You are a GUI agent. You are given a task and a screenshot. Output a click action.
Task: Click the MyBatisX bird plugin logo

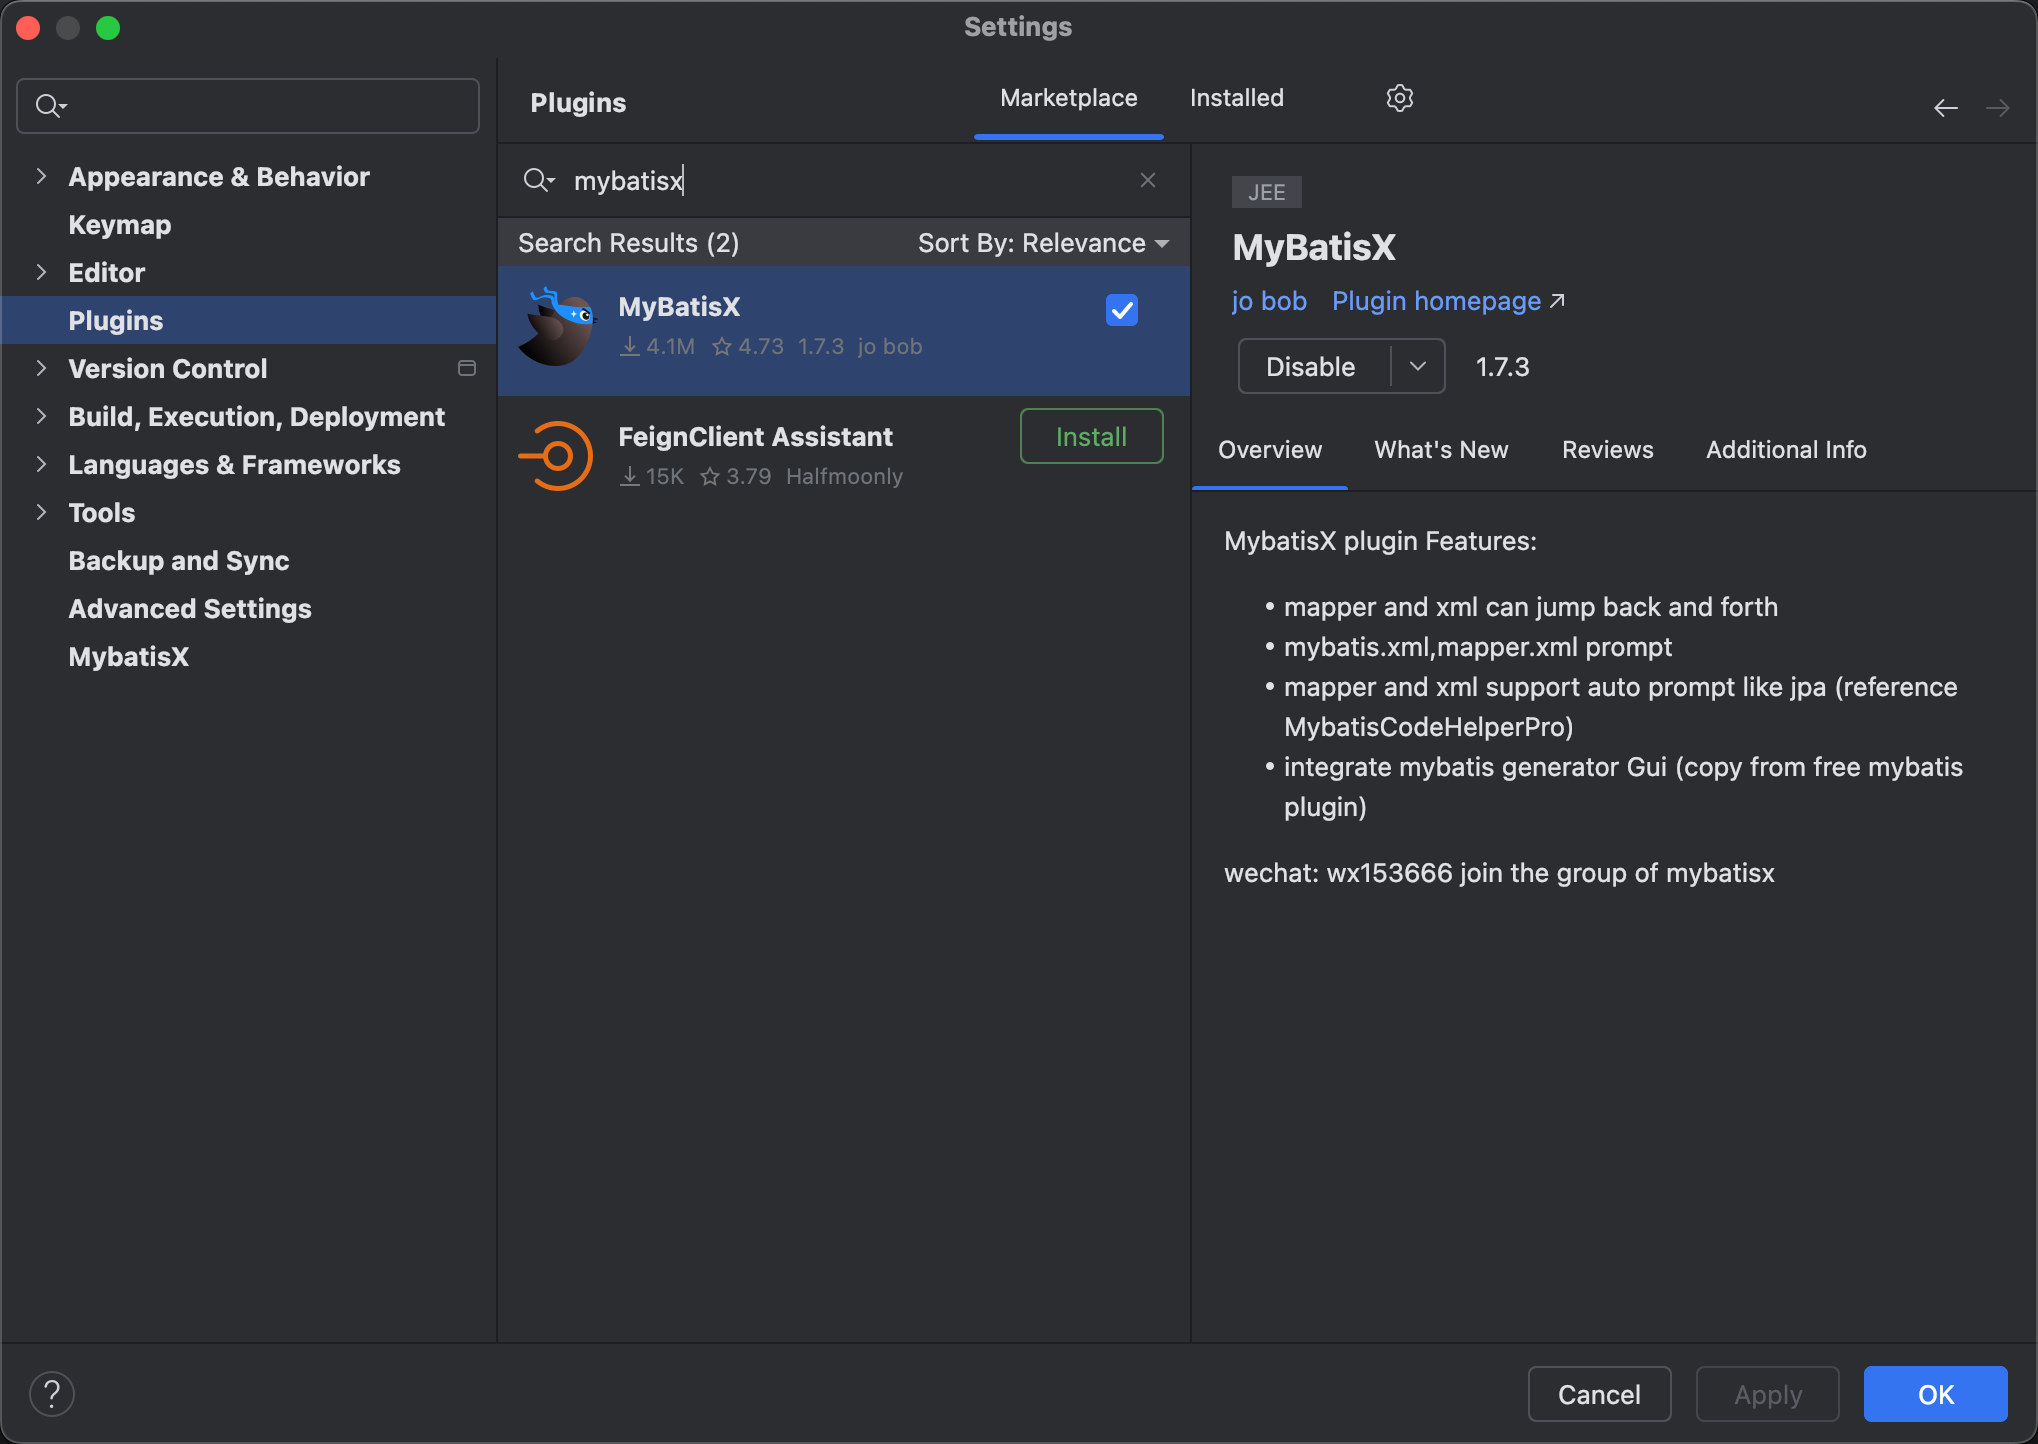[556, 328]
